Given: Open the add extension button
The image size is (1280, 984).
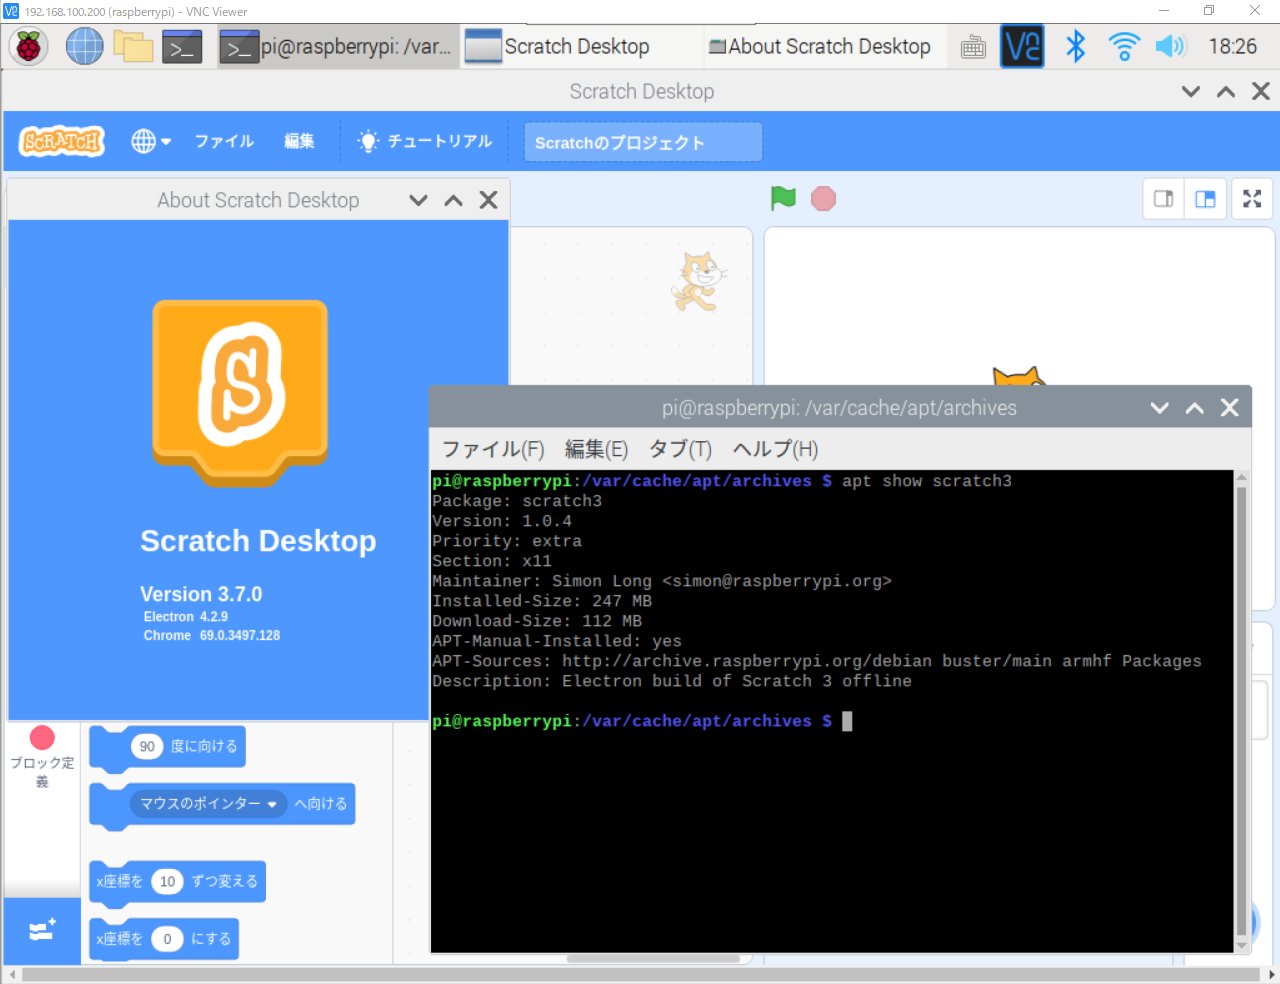Looking at the screenshot, I should pyautogui.click(x=42, y=930).
